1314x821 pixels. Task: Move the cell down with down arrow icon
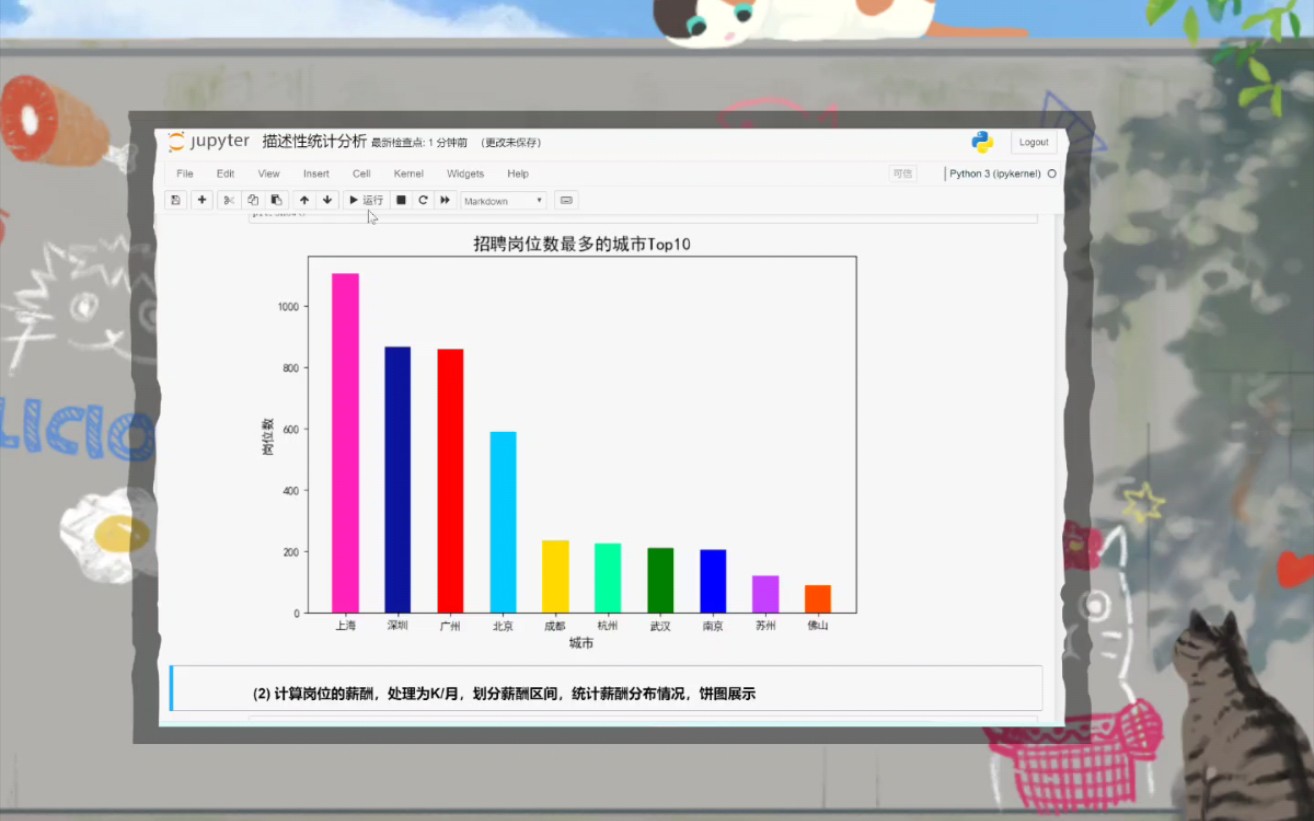pyautogui.click(x=327, y=200)
